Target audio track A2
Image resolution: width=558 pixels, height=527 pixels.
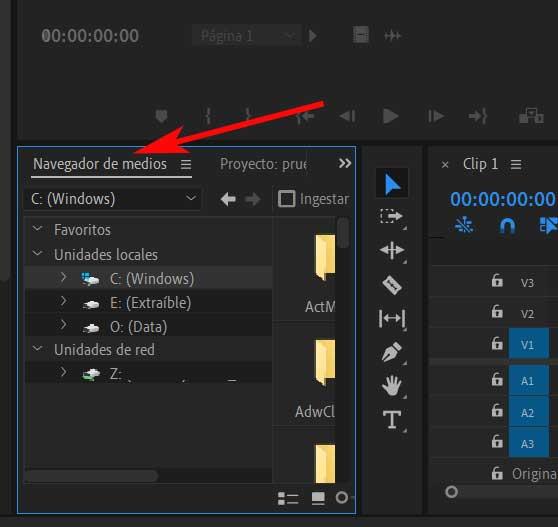tap(528, 412)
